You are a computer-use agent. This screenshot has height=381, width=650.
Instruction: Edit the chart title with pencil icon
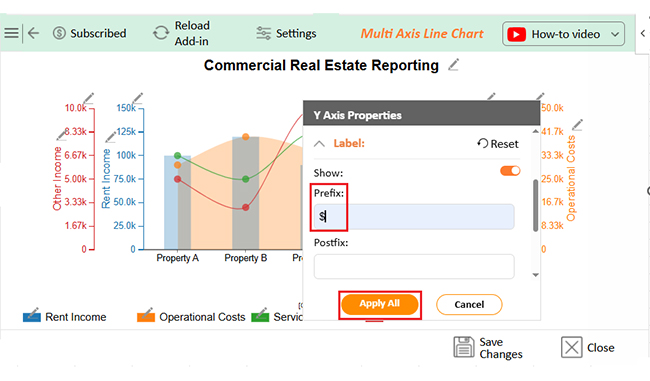coord(454,65)
